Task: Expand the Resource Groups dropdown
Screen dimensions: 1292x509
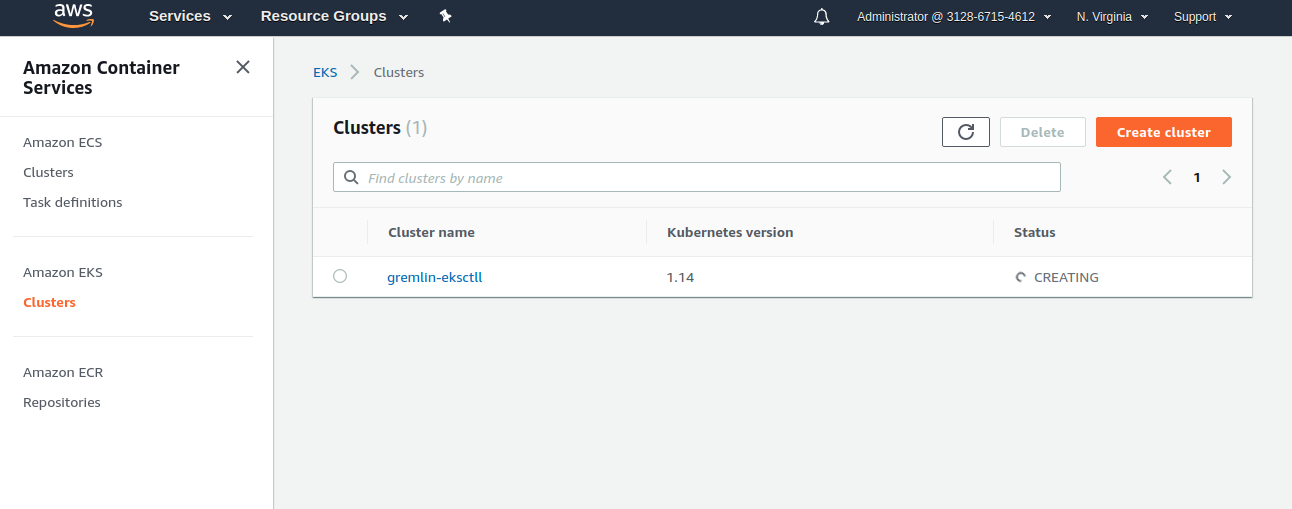Action: 334,16
